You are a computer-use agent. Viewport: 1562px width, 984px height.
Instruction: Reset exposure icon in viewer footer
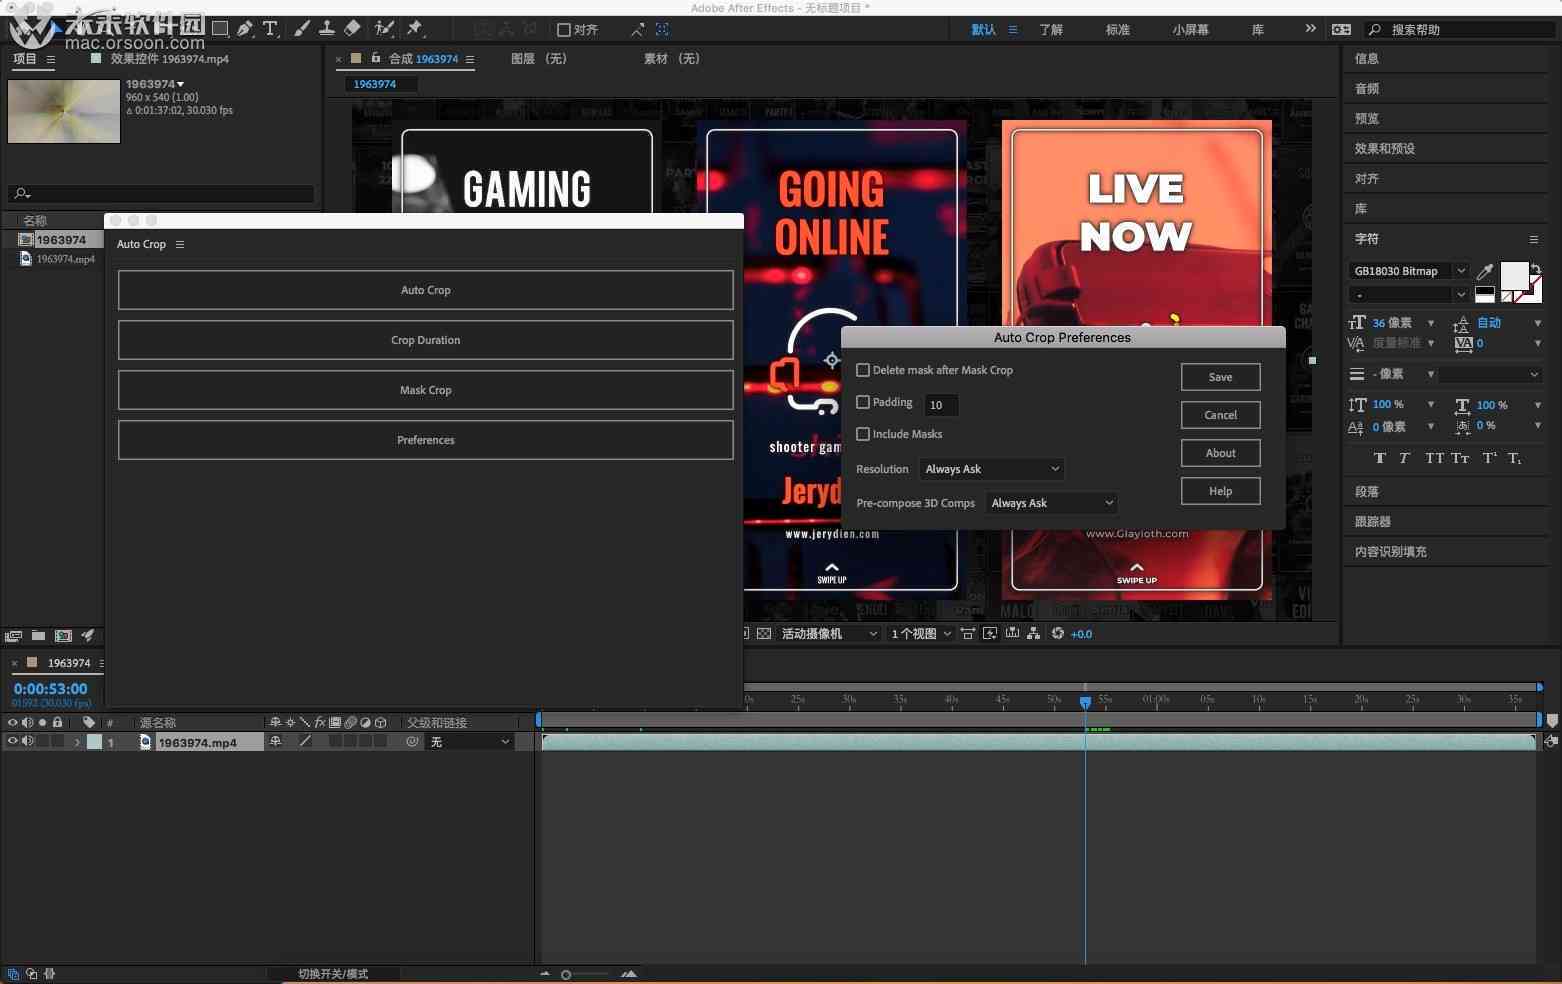tap(1058, 634)
